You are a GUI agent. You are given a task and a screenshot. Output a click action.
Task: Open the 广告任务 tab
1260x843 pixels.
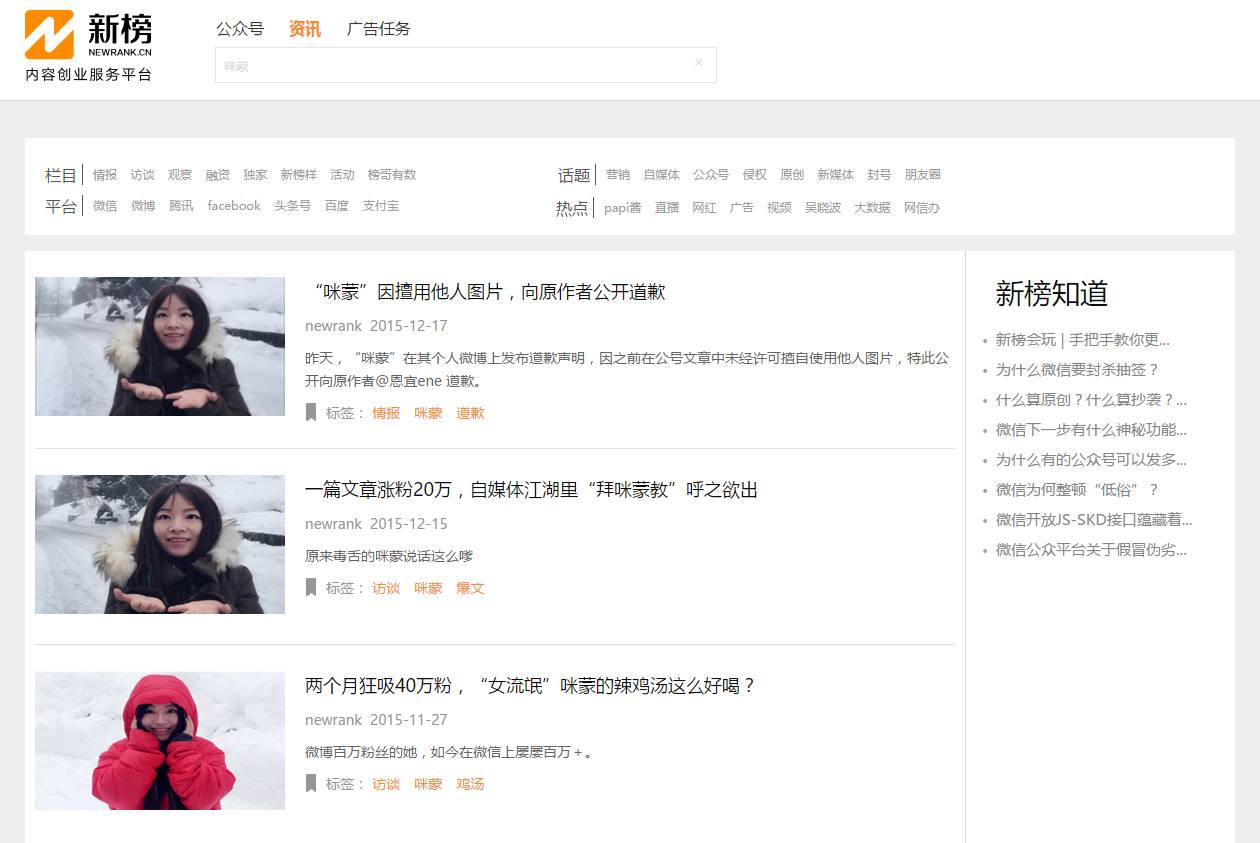[x=378, y=29]
